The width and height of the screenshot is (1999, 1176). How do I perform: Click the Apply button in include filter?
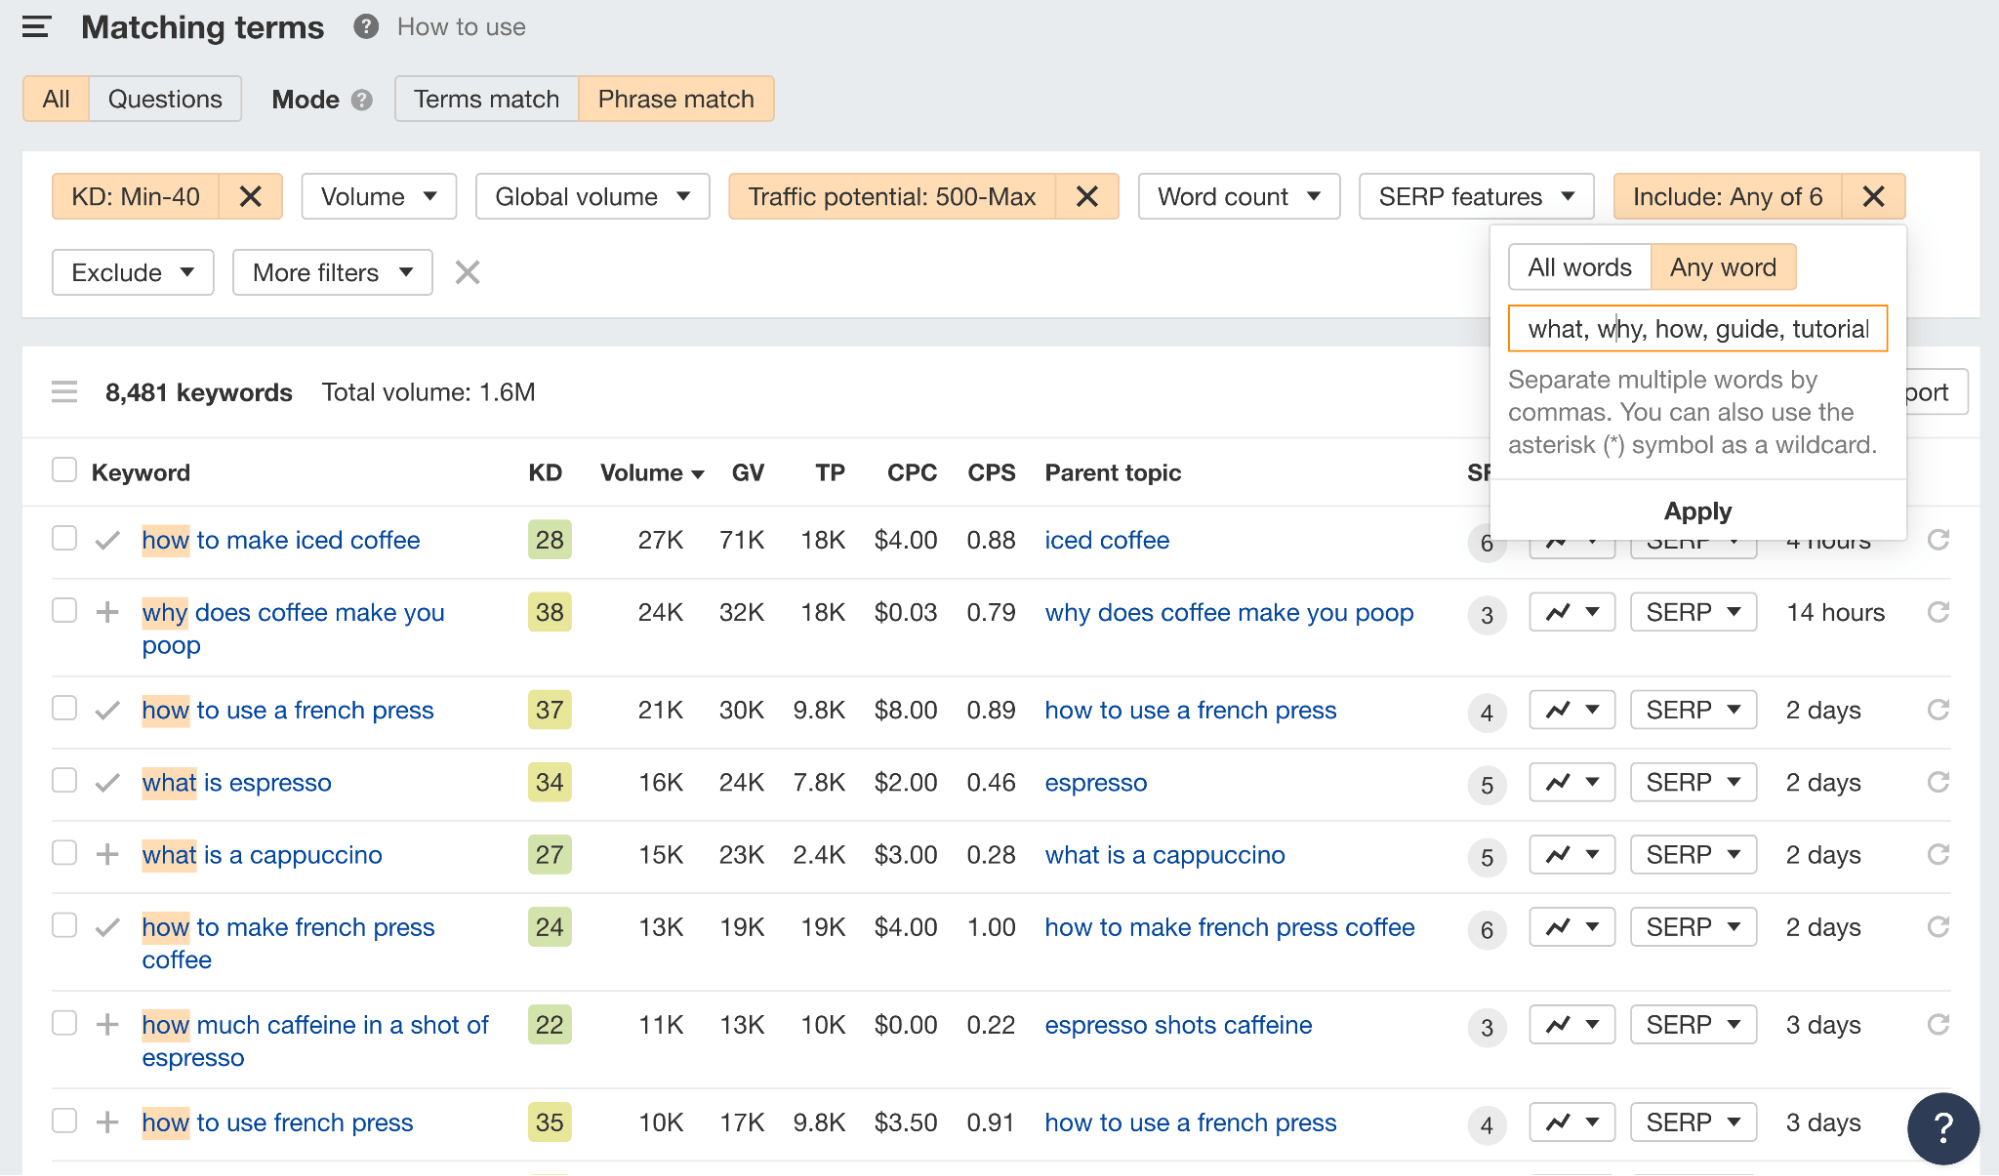tap(1698, 508)
